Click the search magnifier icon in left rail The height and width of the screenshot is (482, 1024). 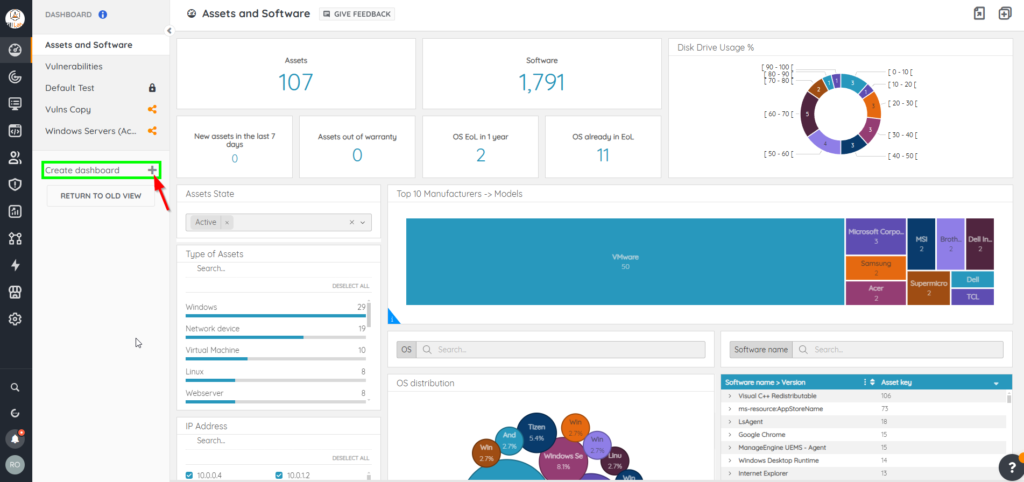pyautogui.click(x=16, y=387)
